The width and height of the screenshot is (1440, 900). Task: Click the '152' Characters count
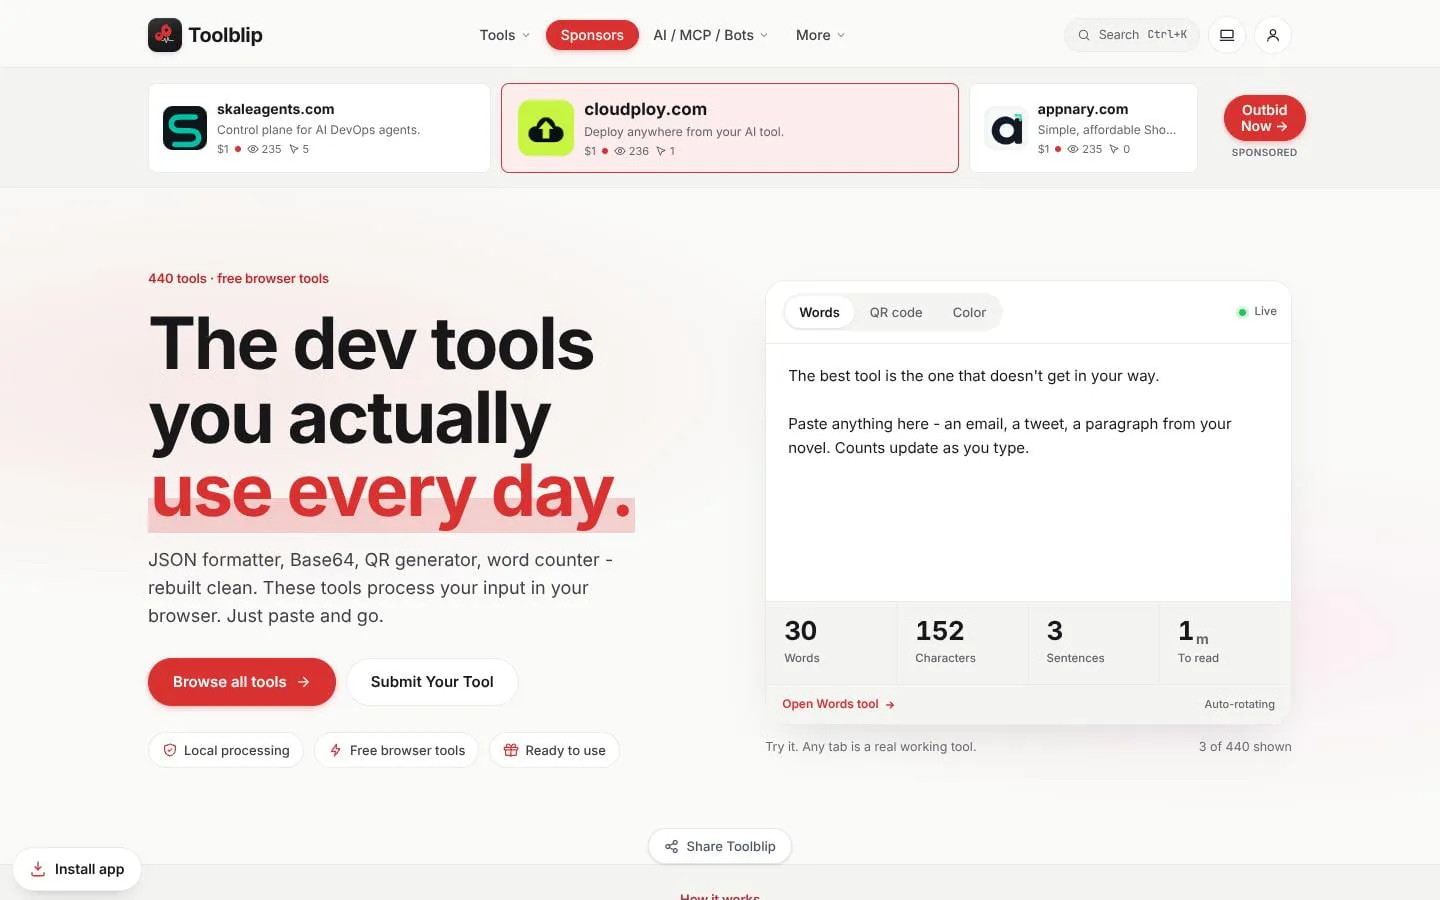[940, 631]
